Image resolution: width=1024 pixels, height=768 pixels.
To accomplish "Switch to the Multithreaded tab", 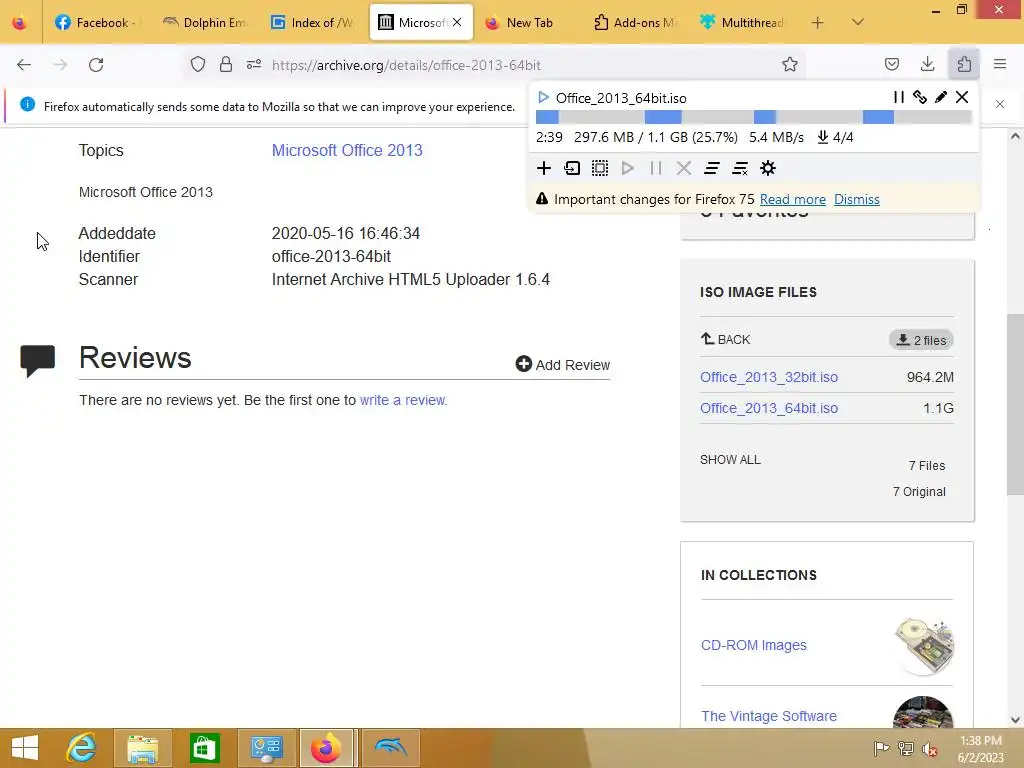I will [743, 22].
